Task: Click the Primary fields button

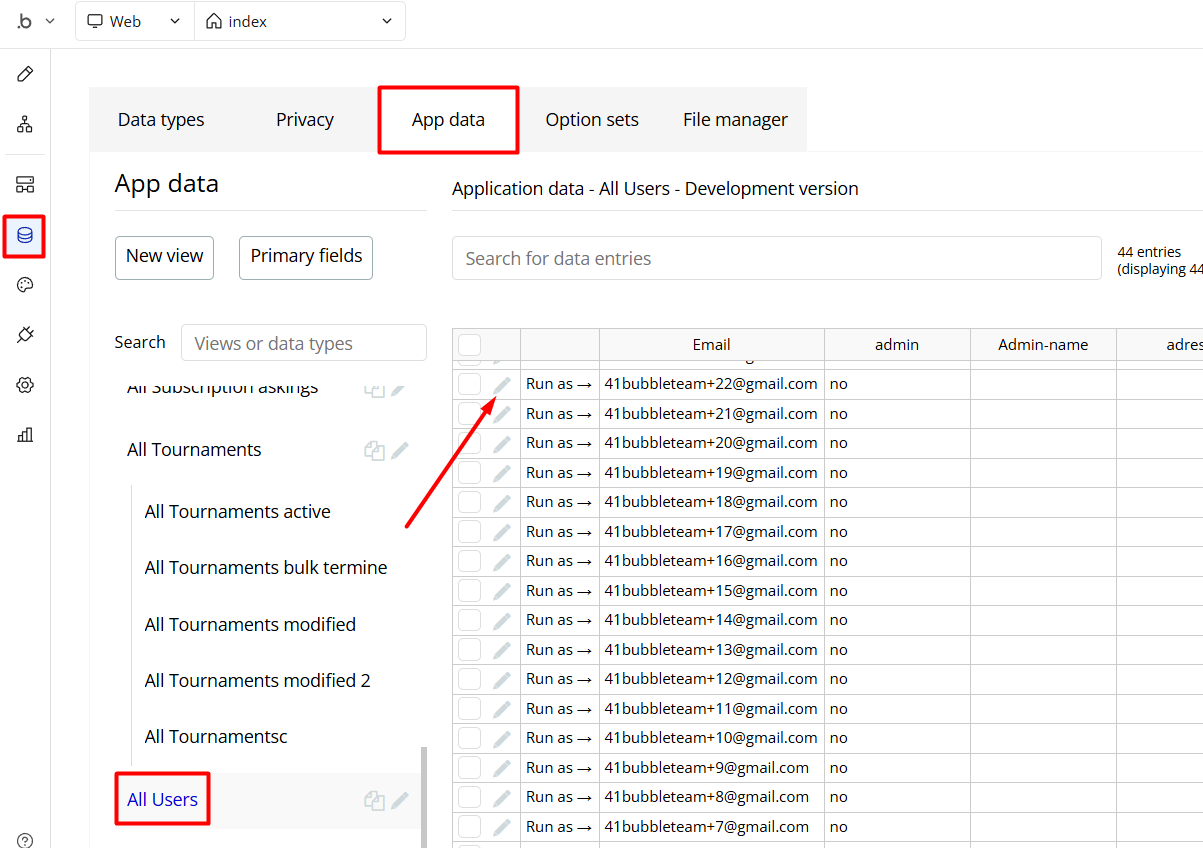Action: click(306, 257)
